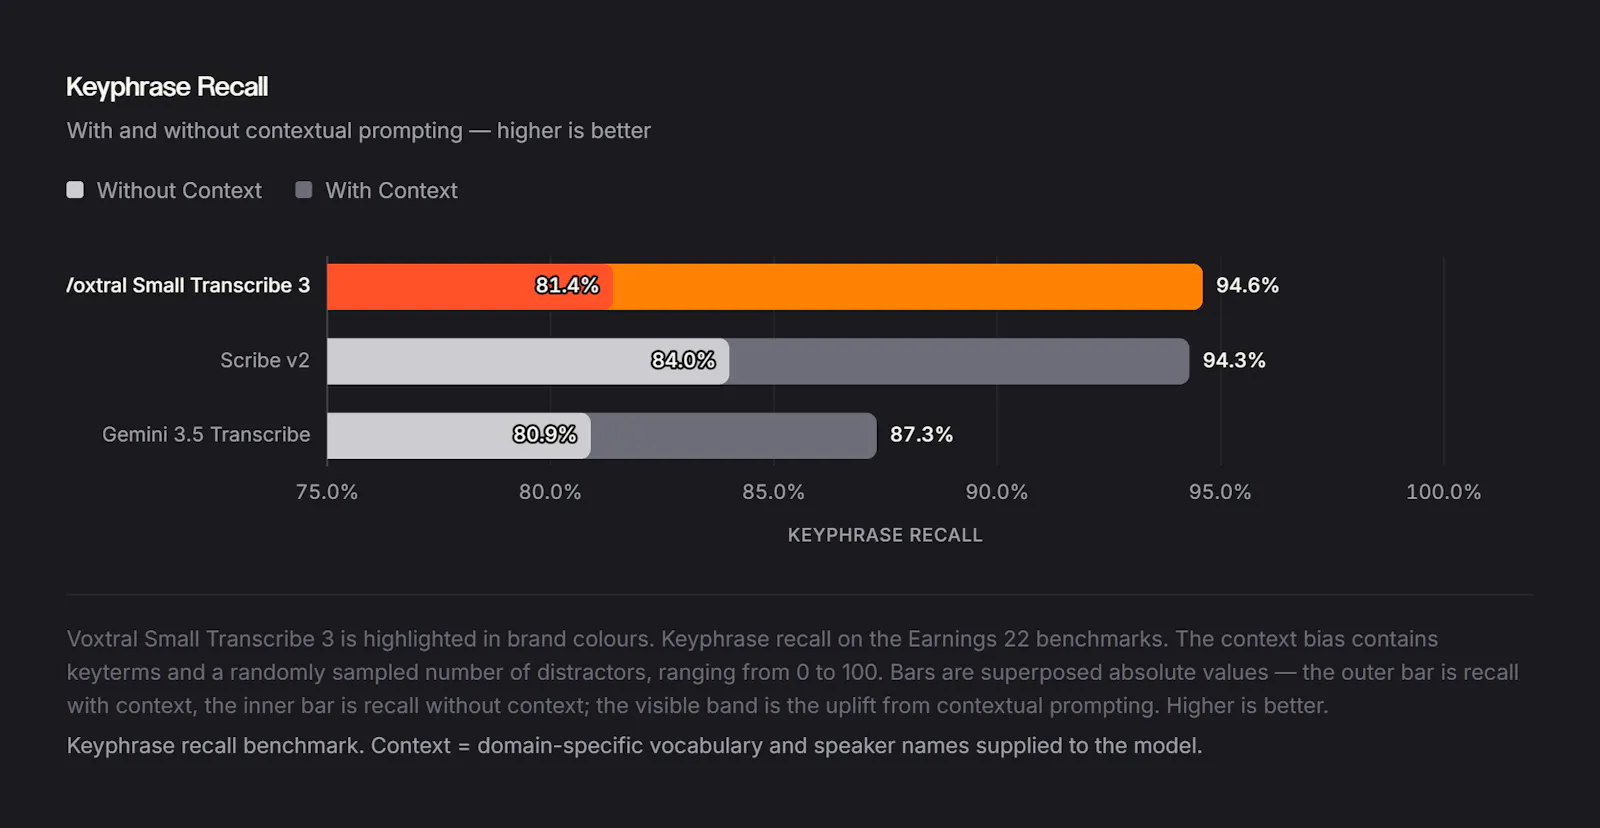Click the KEYPHRASE RECALL axis title

(885, 535)
